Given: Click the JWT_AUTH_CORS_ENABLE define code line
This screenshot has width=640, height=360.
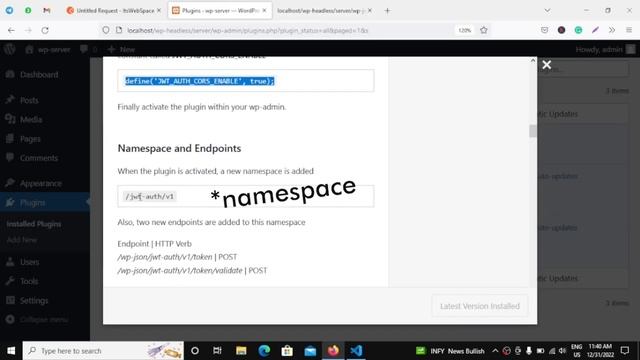Looking at the screenshot, I should click(200, 81).
